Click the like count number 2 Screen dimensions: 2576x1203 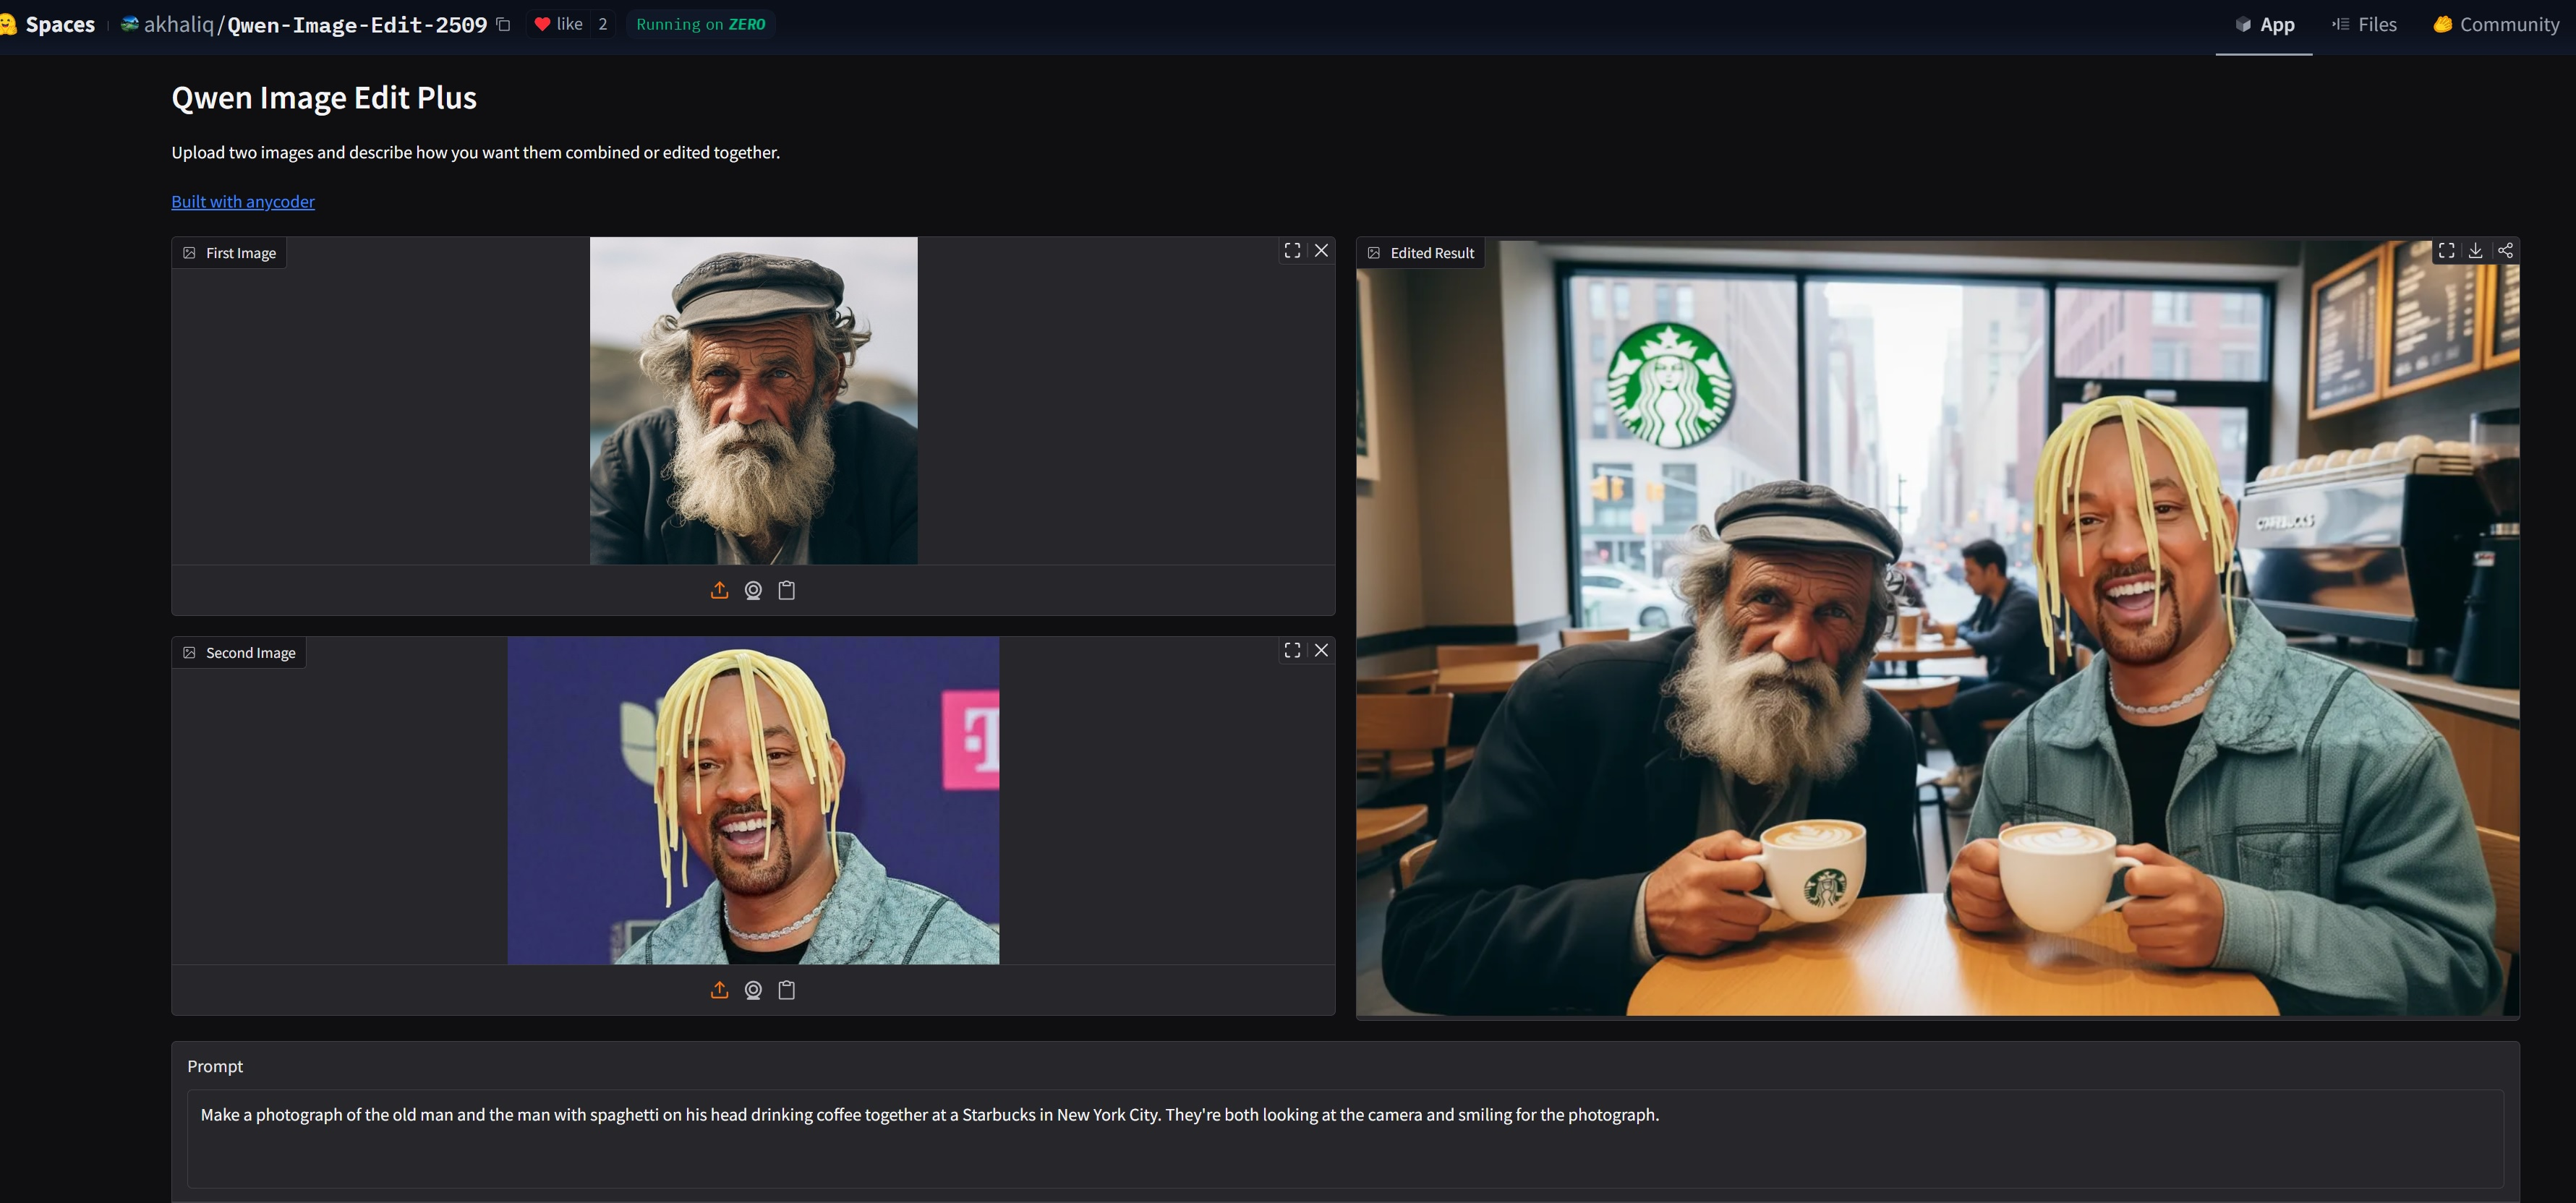click(603, 24)
